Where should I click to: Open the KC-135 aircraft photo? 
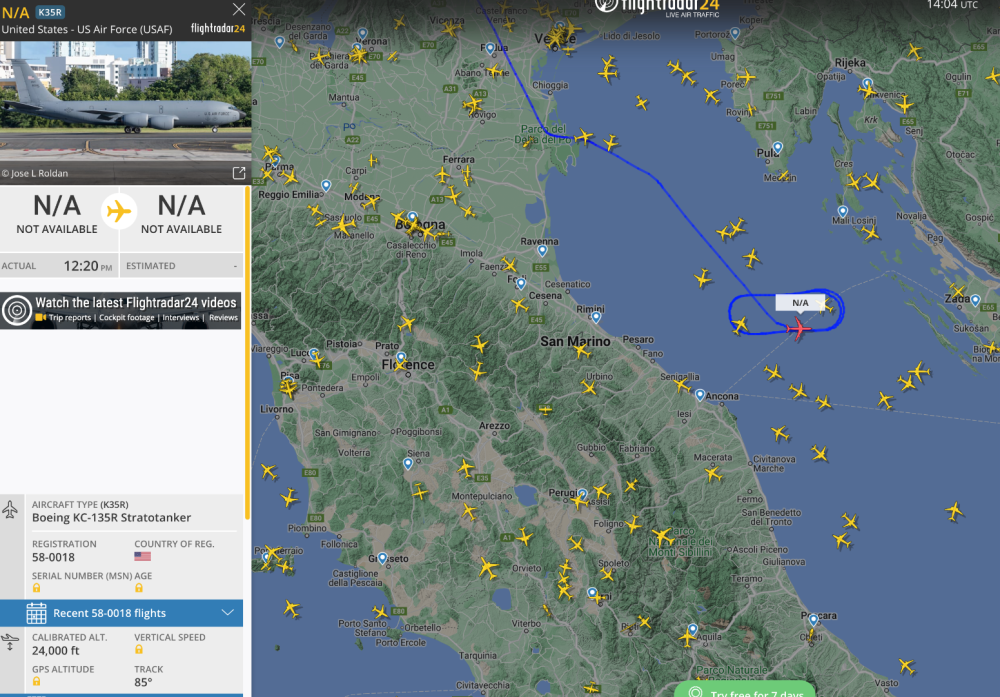124,100
